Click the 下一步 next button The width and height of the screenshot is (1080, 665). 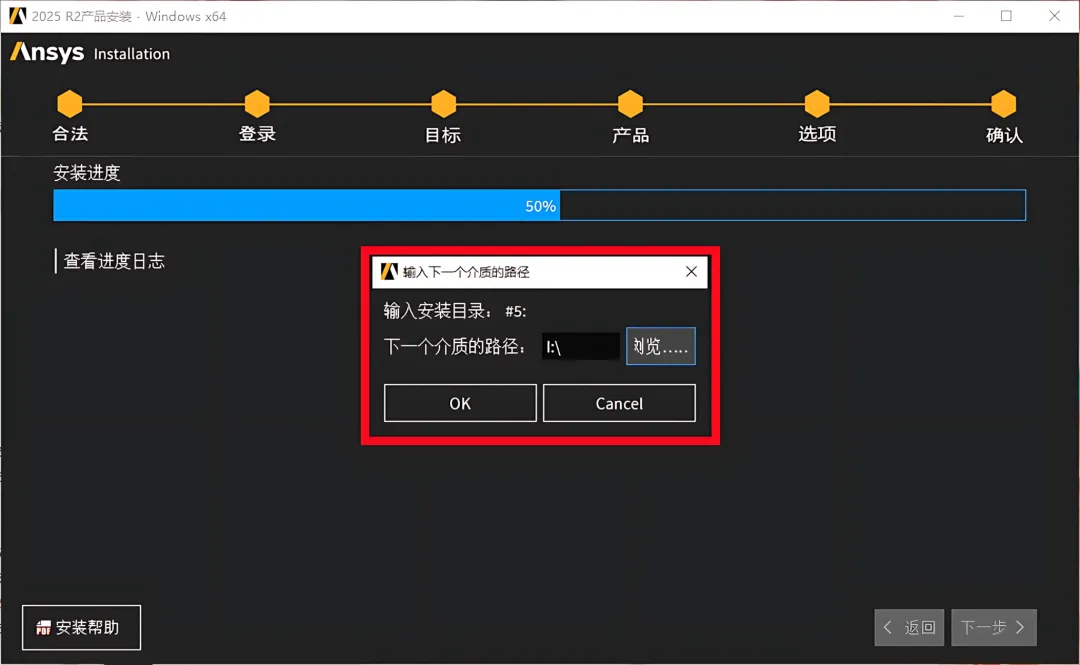pyautogui.click(x=993, y=627)
